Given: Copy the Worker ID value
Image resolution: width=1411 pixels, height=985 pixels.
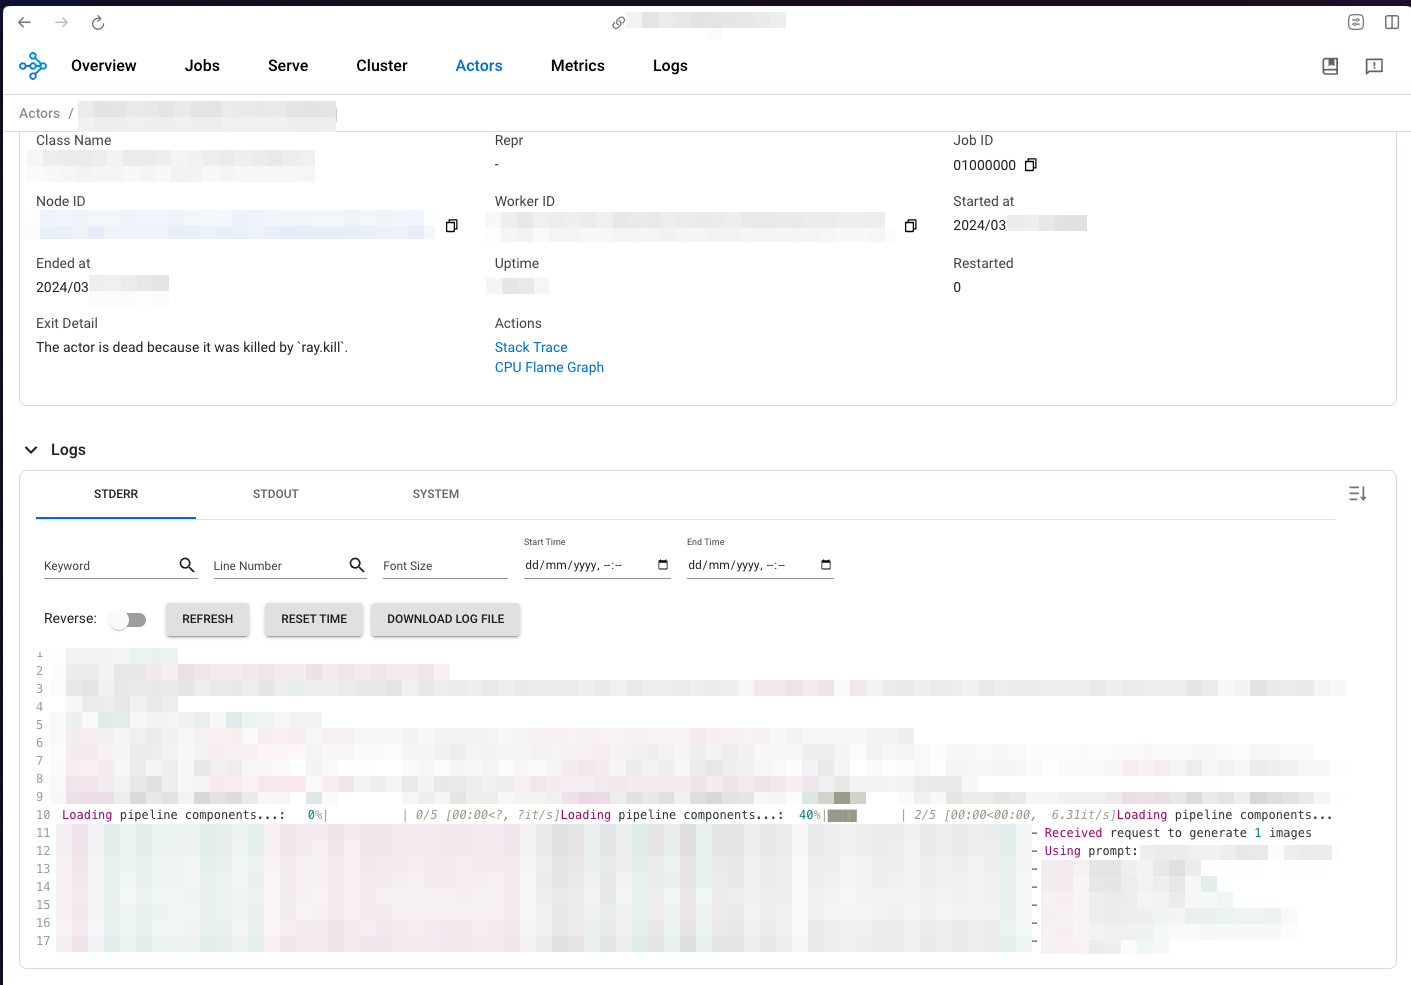Looking at the screenshot, I should [910, 225].
